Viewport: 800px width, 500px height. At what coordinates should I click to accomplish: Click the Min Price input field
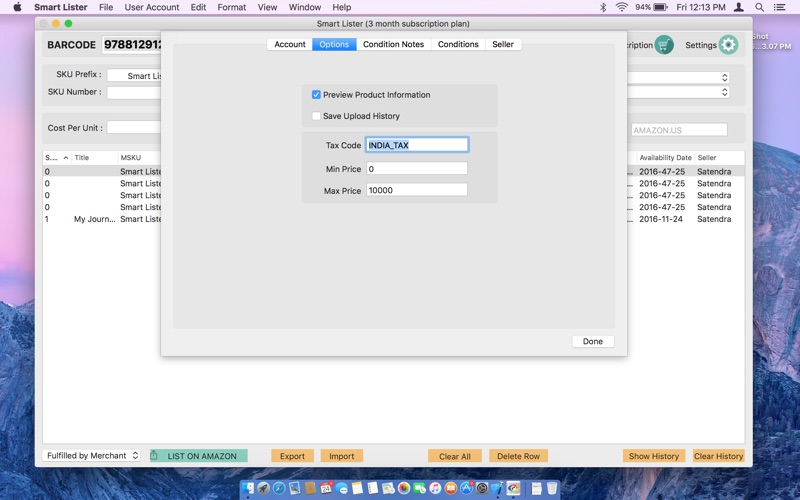coord(417,168)
